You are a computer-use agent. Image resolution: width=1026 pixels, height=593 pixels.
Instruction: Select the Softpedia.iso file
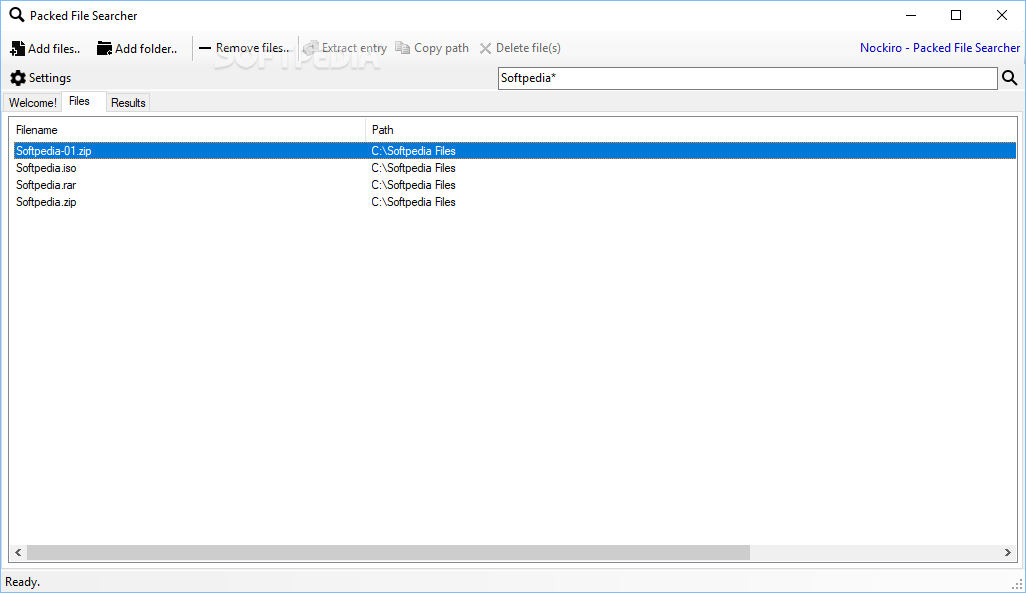click(x=46, y=168)
